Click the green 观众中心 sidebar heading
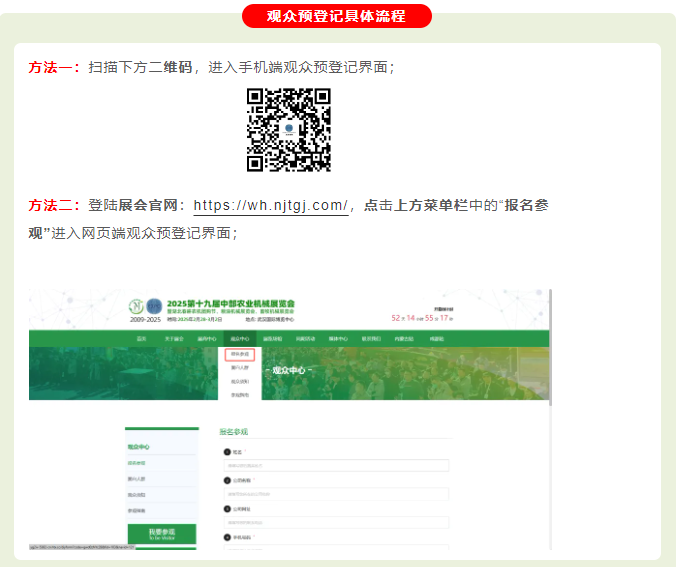 [x=139, y=447]
